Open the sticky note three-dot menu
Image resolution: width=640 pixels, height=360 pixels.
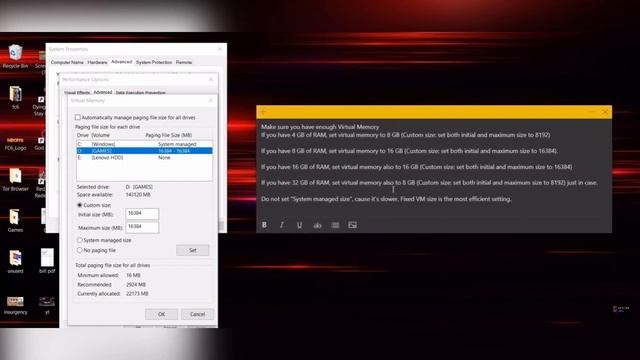[591, 112]
